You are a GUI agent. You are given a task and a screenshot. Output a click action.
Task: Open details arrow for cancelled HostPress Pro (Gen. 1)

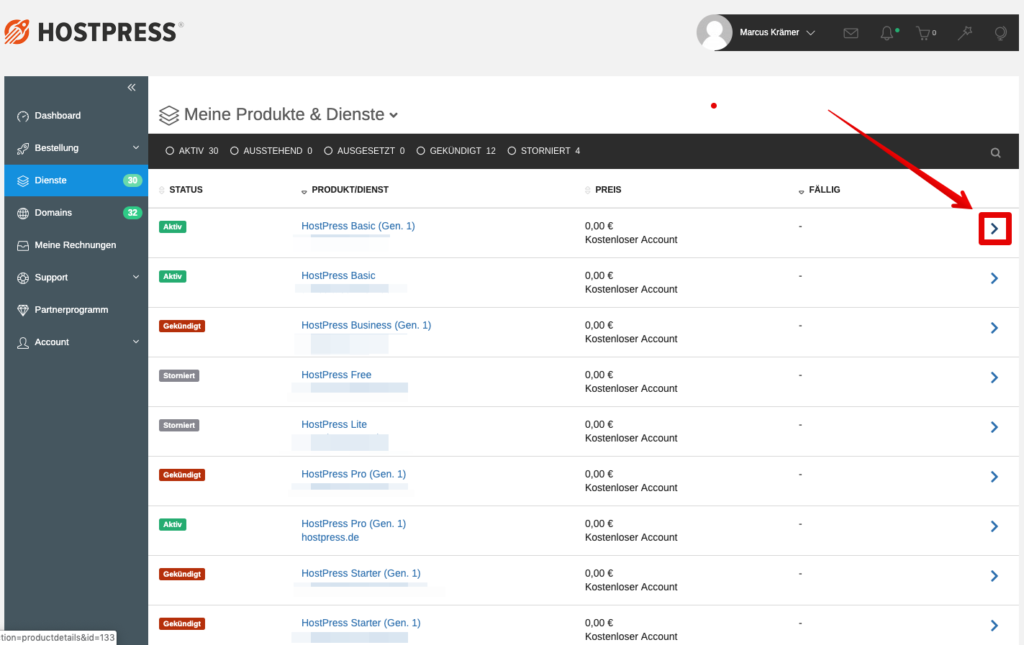(x=994, y=477)
